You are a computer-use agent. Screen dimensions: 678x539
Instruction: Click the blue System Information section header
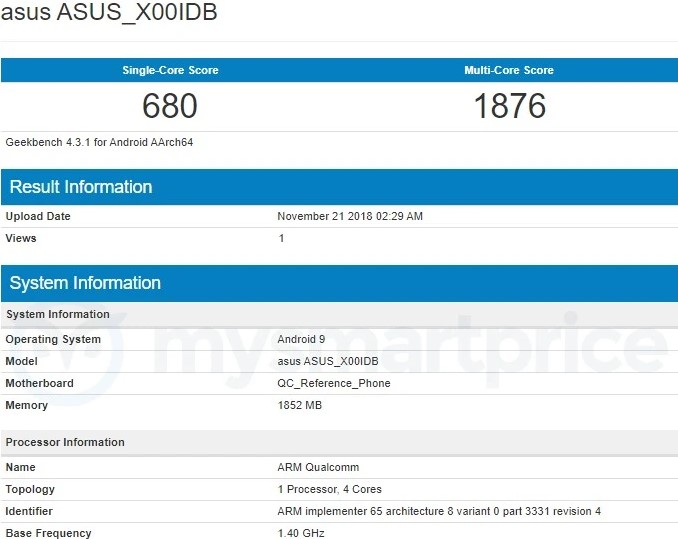(339, 283)
